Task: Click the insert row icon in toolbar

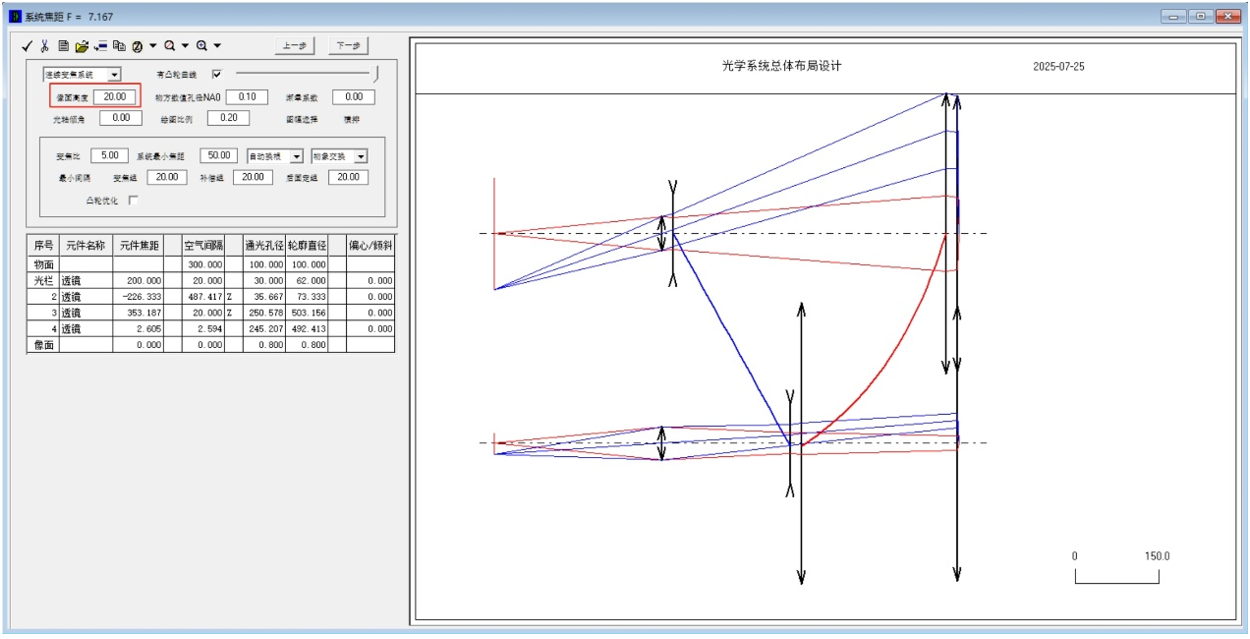Action: click(100, 46)
